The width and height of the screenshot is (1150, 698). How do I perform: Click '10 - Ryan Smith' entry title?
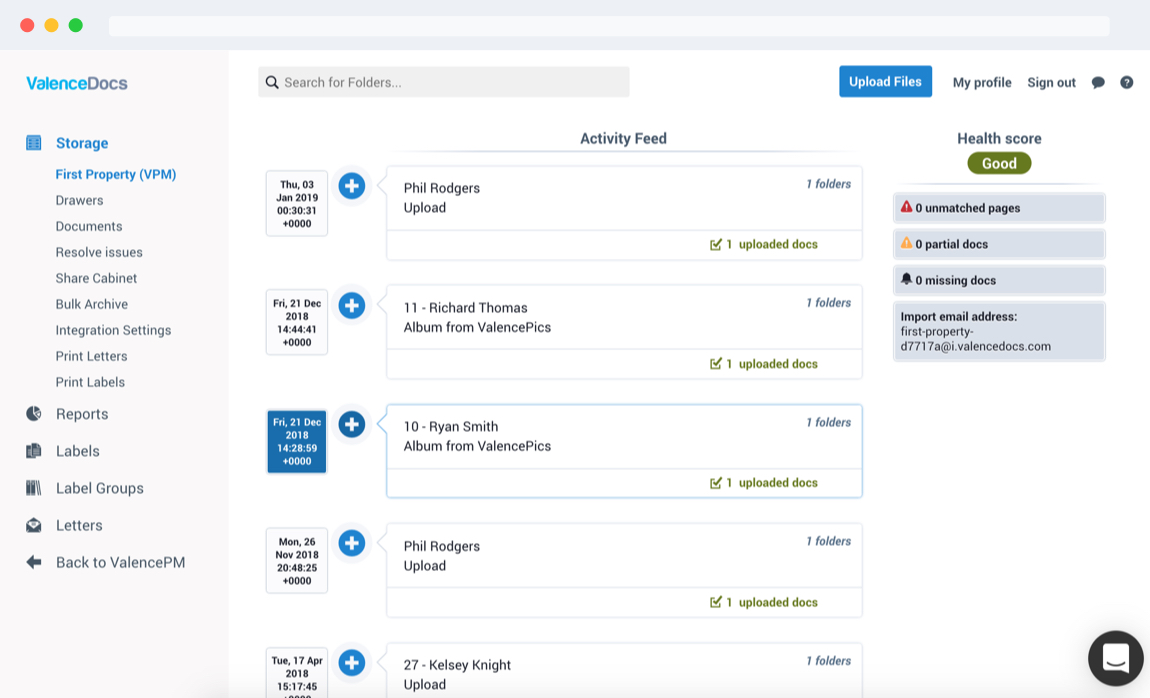tap(451, 427)
